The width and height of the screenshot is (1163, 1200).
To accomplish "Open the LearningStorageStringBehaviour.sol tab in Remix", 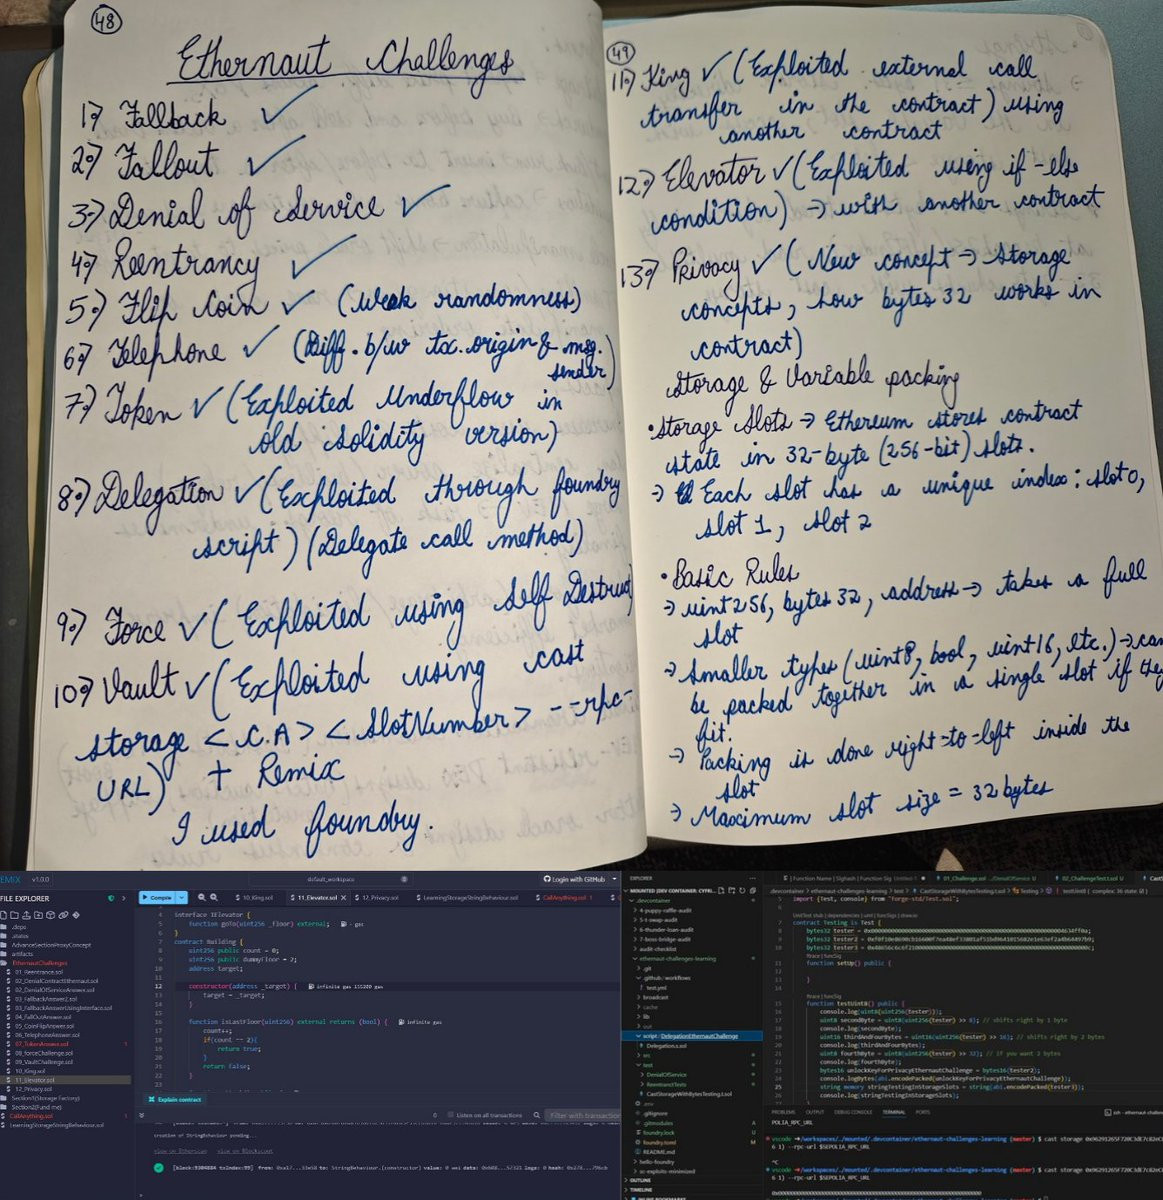I will pos(466,897).
